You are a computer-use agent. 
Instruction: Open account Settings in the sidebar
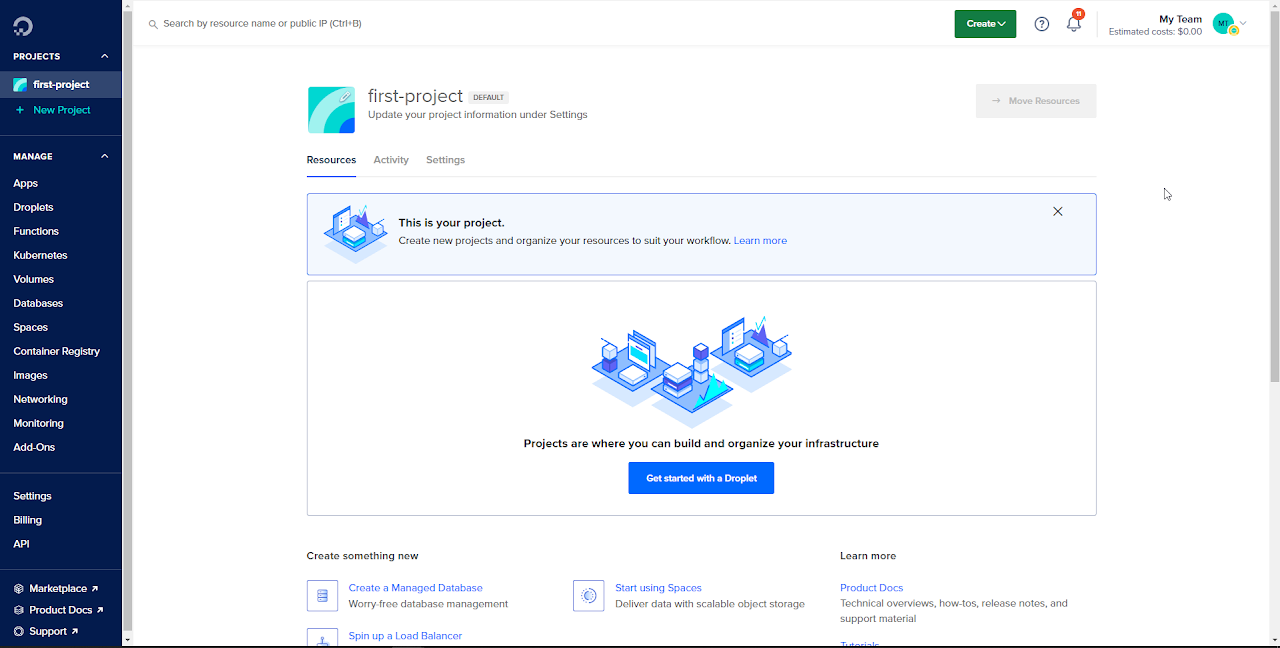point(32,496)
